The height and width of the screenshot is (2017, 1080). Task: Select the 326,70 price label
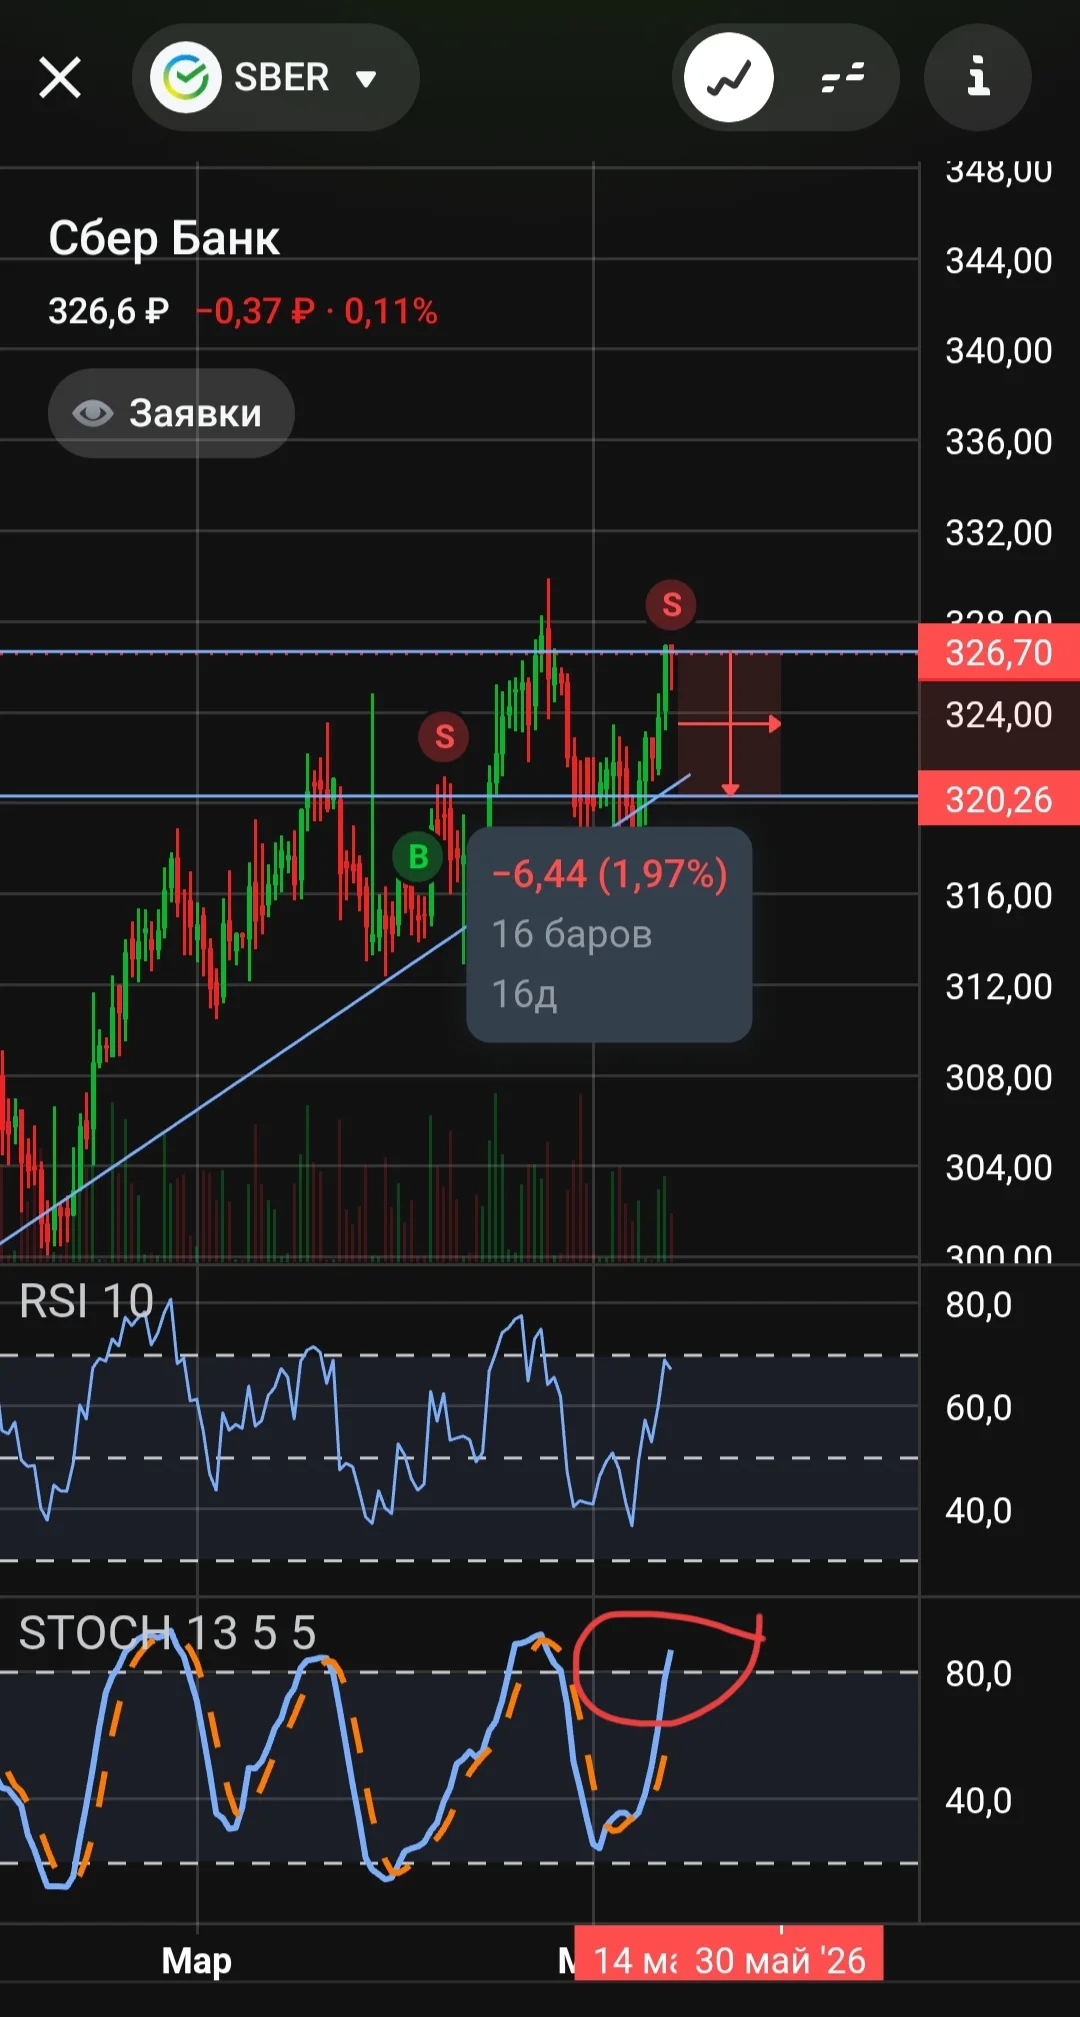pos(999,652)
